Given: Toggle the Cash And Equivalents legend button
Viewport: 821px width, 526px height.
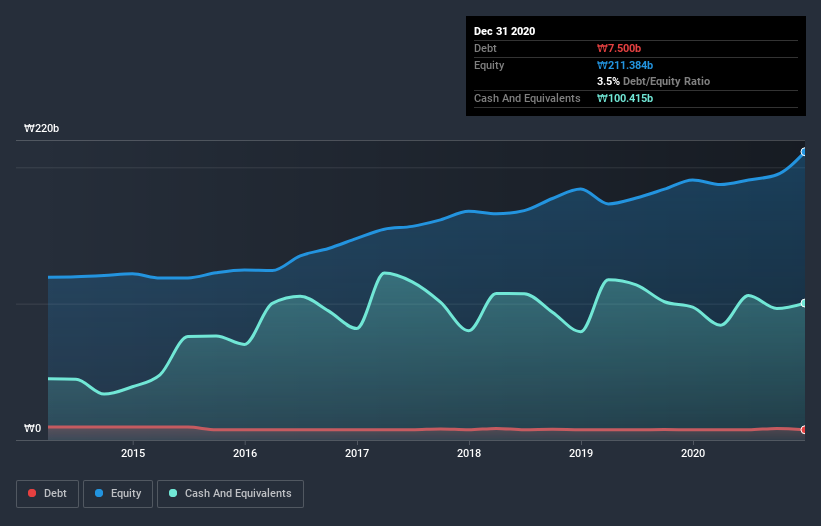Looking at the screenshot, I should click(230, 494).
